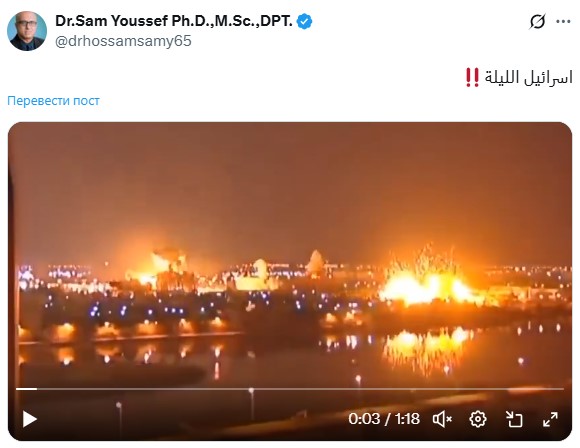Click the 0:03 / 1:18 time display
The width and height of the screenshot is (580, 448).
384,419
